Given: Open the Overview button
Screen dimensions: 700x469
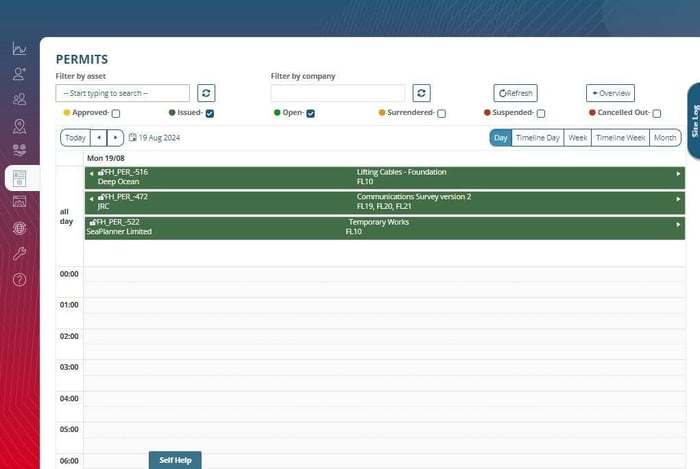Looking at the screenshot, I should pos(610,93).
